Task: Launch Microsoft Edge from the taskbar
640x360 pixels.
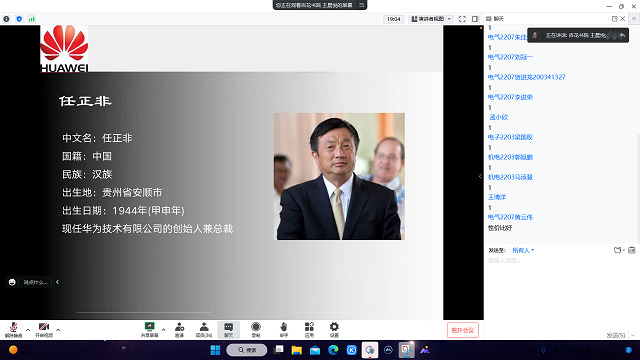Action: tap(333, 350)
